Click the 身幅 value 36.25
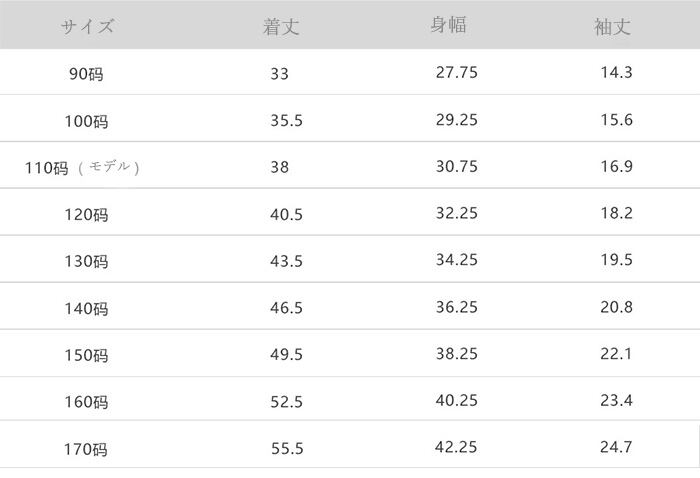700x478 pixels. [456, 307]
